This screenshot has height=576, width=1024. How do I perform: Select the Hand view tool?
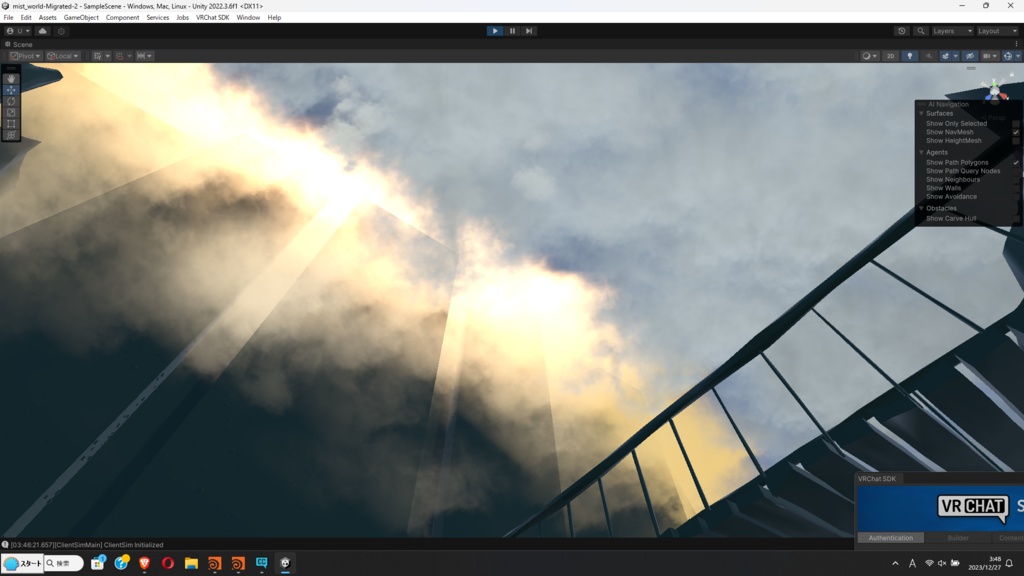[x=11, y=79]
